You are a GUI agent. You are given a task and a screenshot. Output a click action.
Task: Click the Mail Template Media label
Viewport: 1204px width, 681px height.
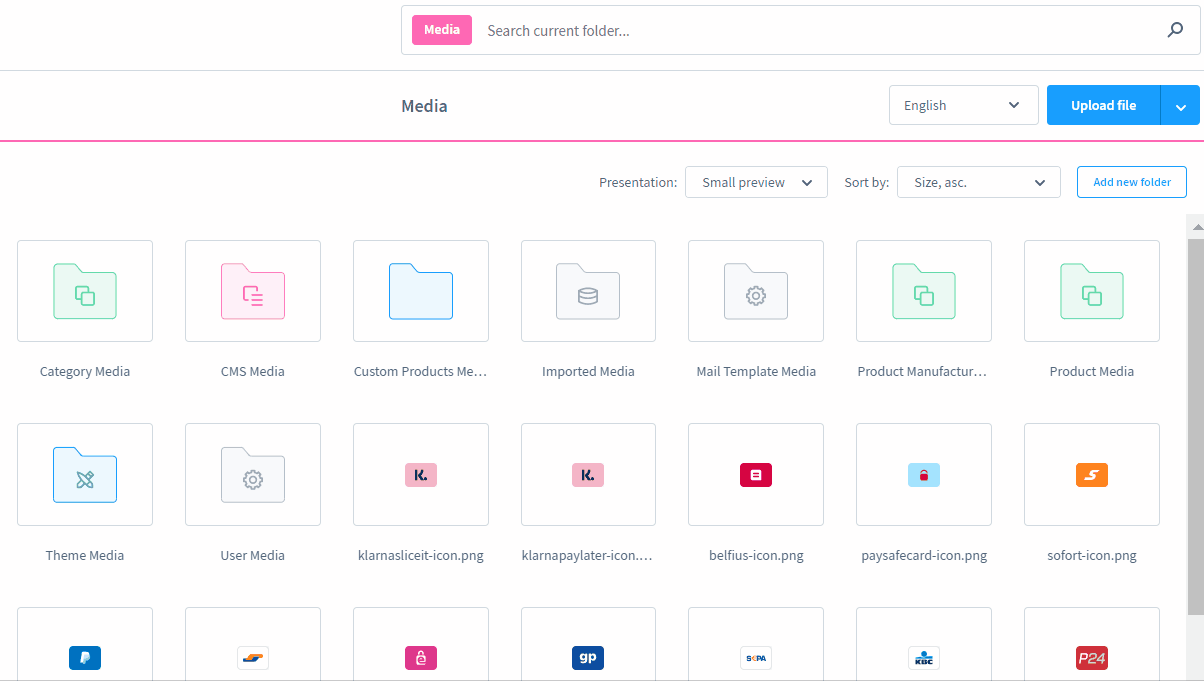pos(756,371)
